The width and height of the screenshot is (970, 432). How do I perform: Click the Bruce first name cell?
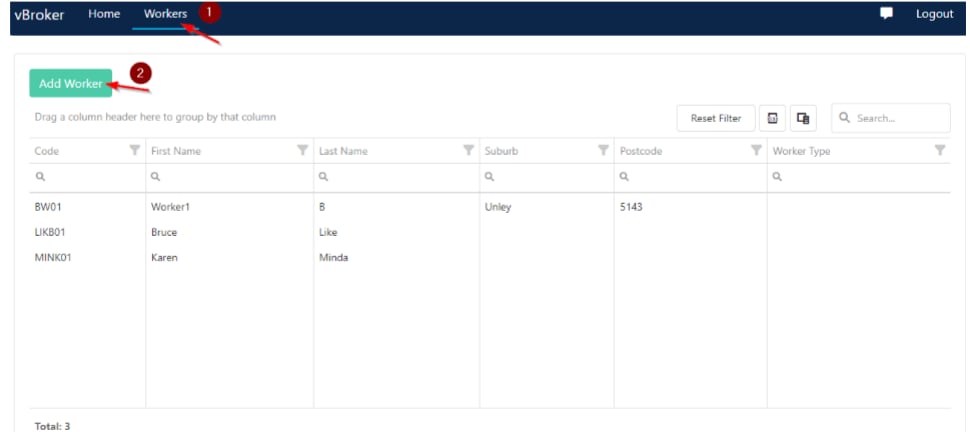(230, 233)
